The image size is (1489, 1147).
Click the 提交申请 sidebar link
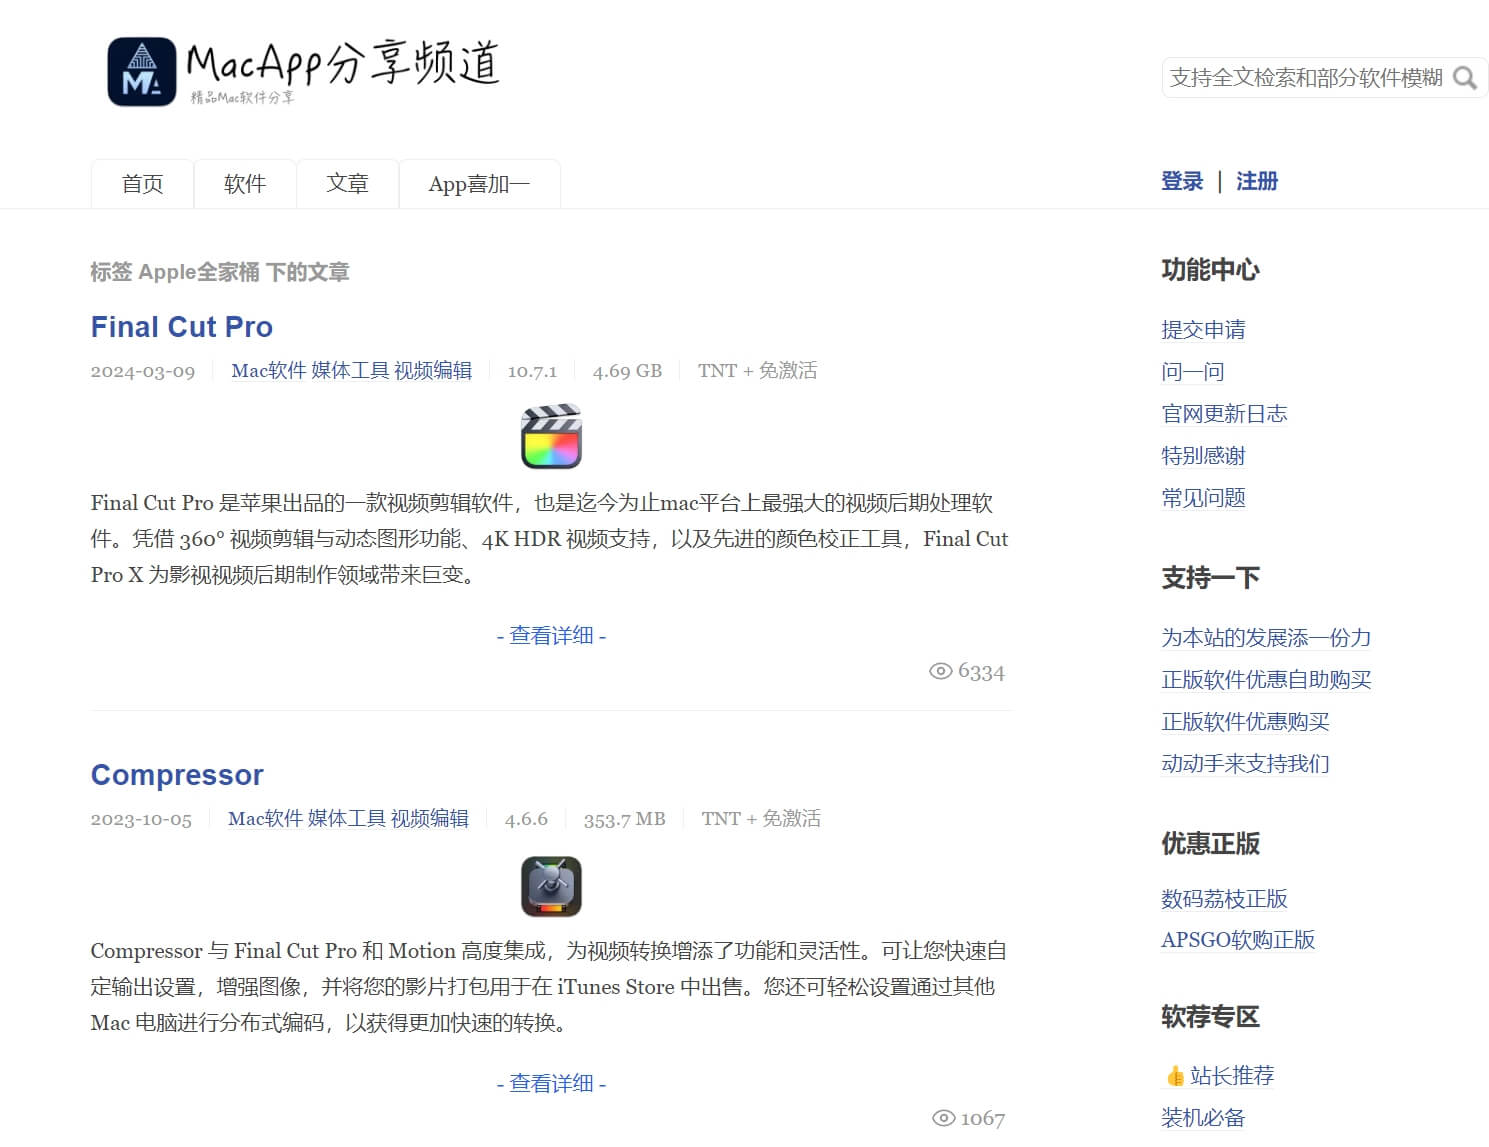point(1203,330)
